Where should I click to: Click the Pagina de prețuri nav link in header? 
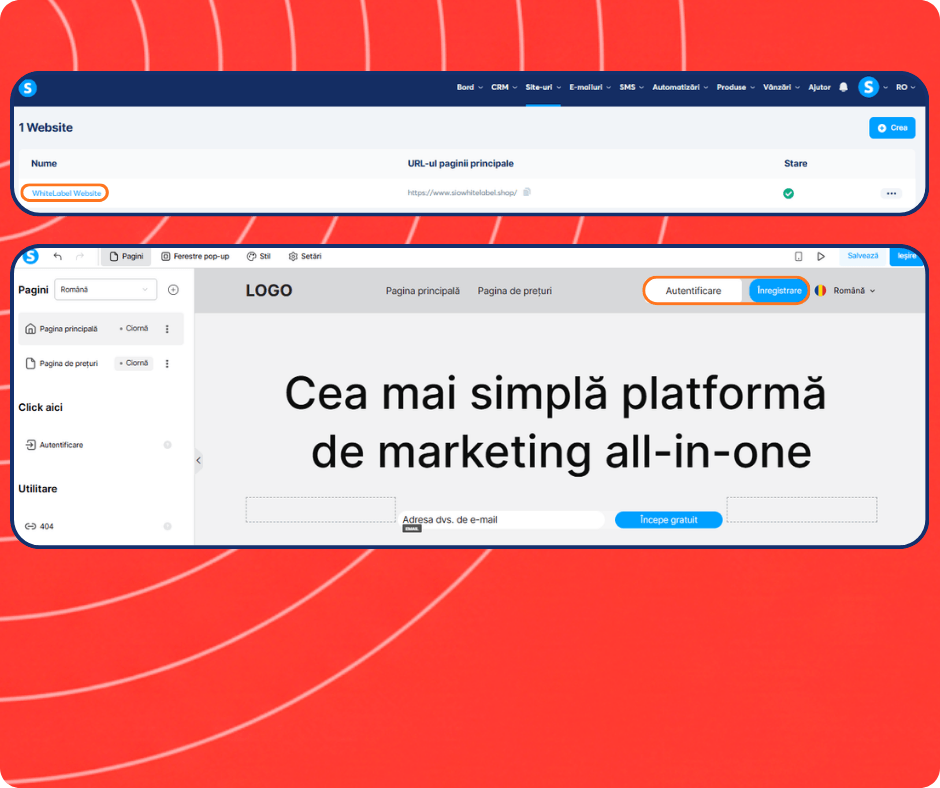click(514, 290)
